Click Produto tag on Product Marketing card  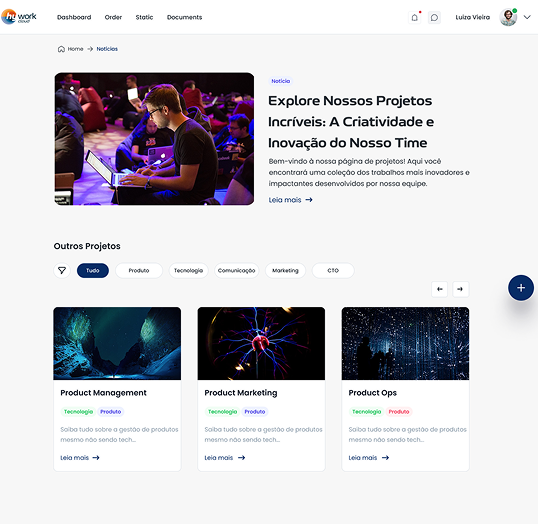click(255, 412)
